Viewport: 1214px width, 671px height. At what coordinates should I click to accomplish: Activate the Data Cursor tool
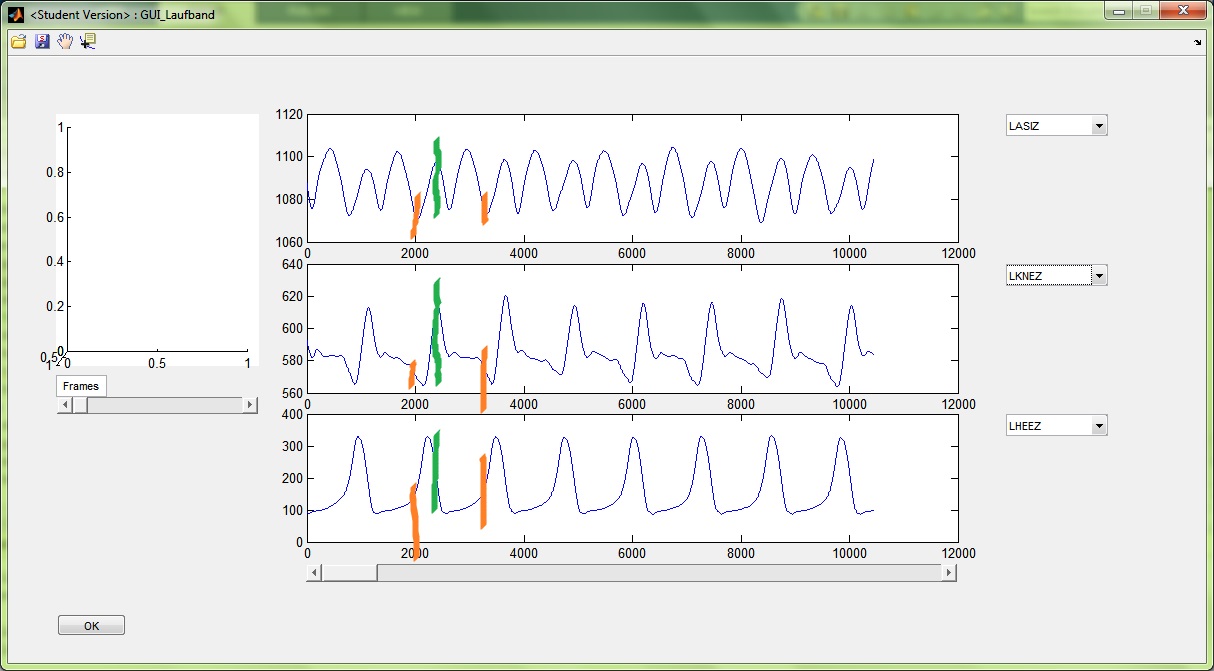[x=88, y=41]
